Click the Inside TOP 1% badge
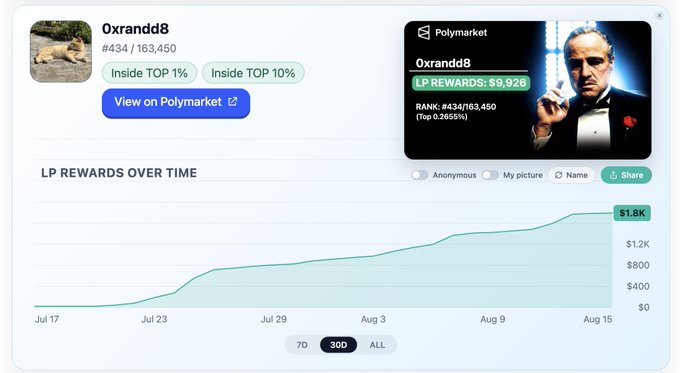The image size is (680, 373). coord(150,73)
